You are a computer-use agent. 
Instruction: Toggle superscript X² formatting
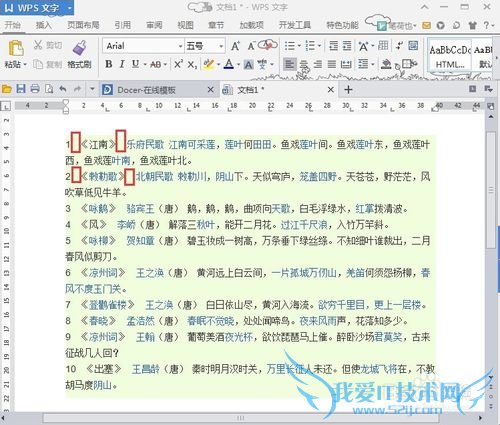pyautogui.click(x=178, y=64)
